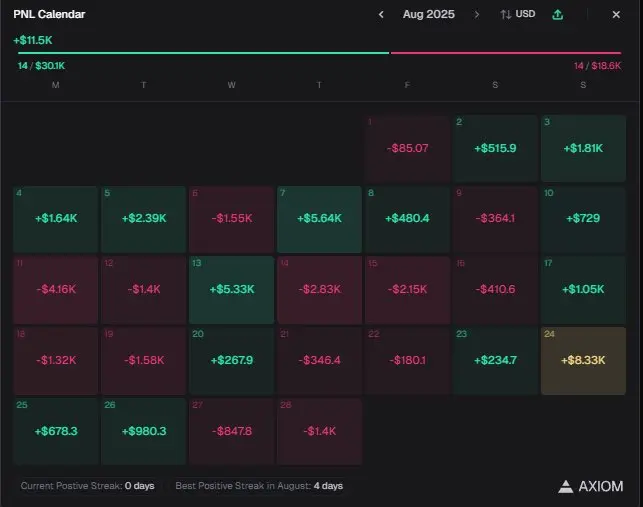Select day 18 cell showing -$1.32K
This screenshot has width=643, height=507.
tap(56, 361)
